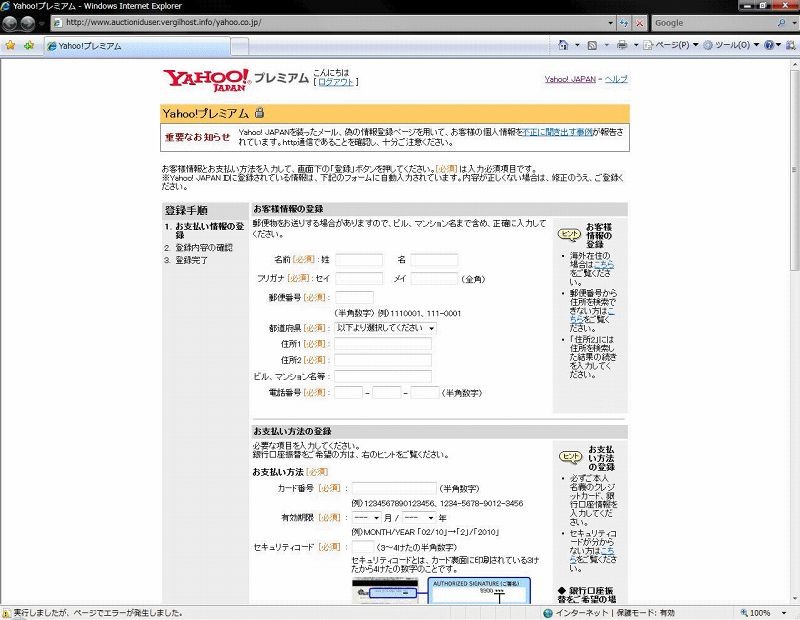
Task: Click the 名 (given name) input field
Action: [434, 260]
